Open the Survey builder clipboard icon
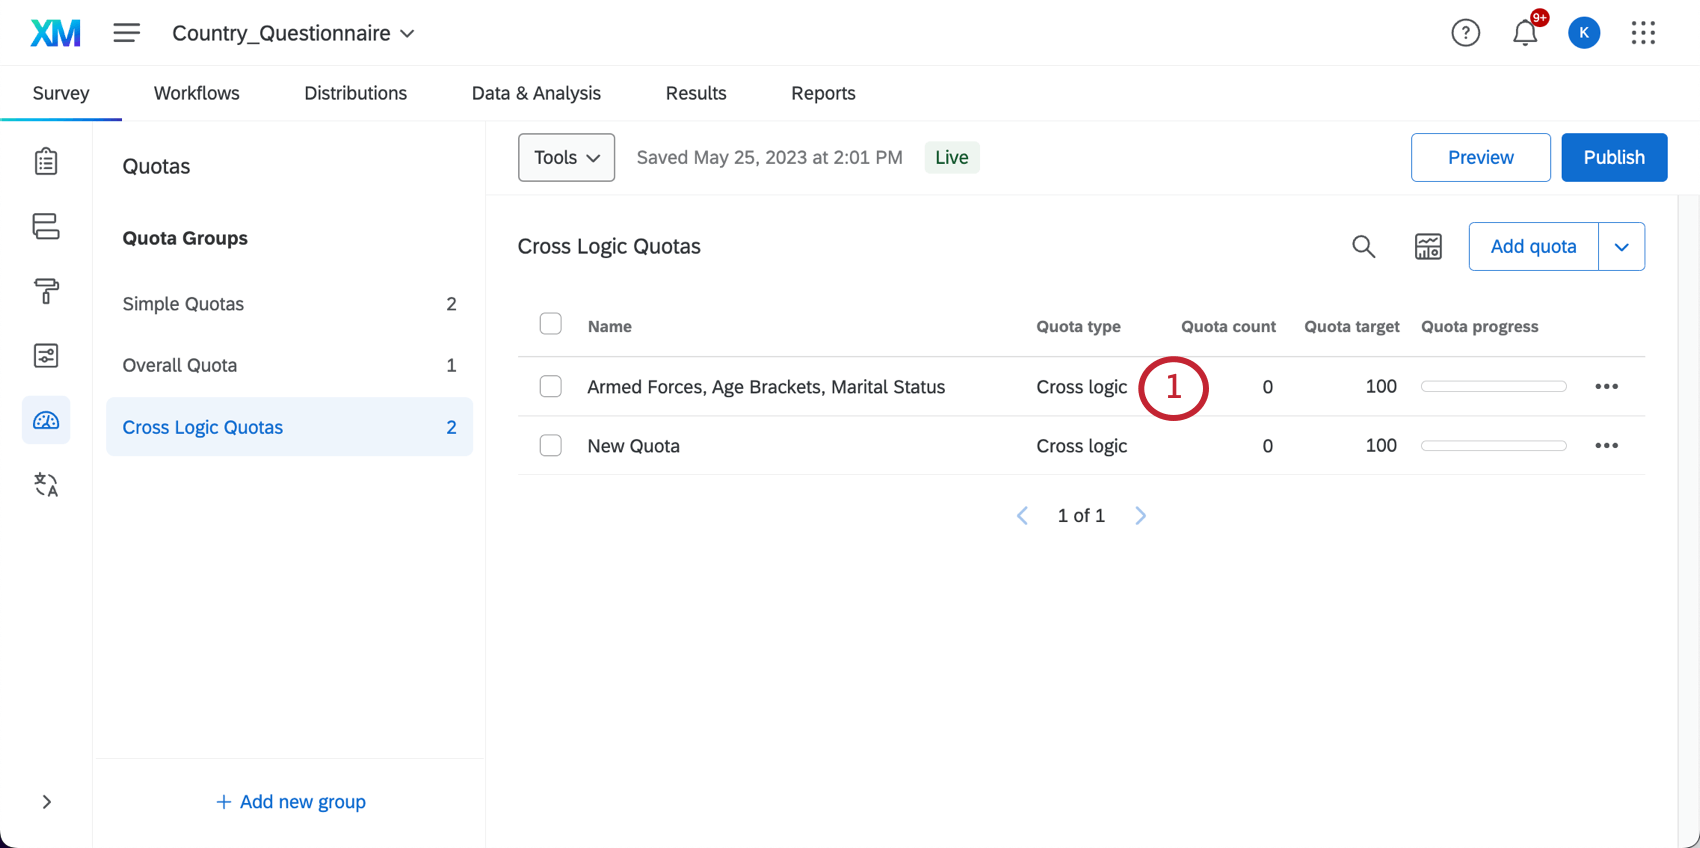1700x848 pixels. (x=46, y=161)
